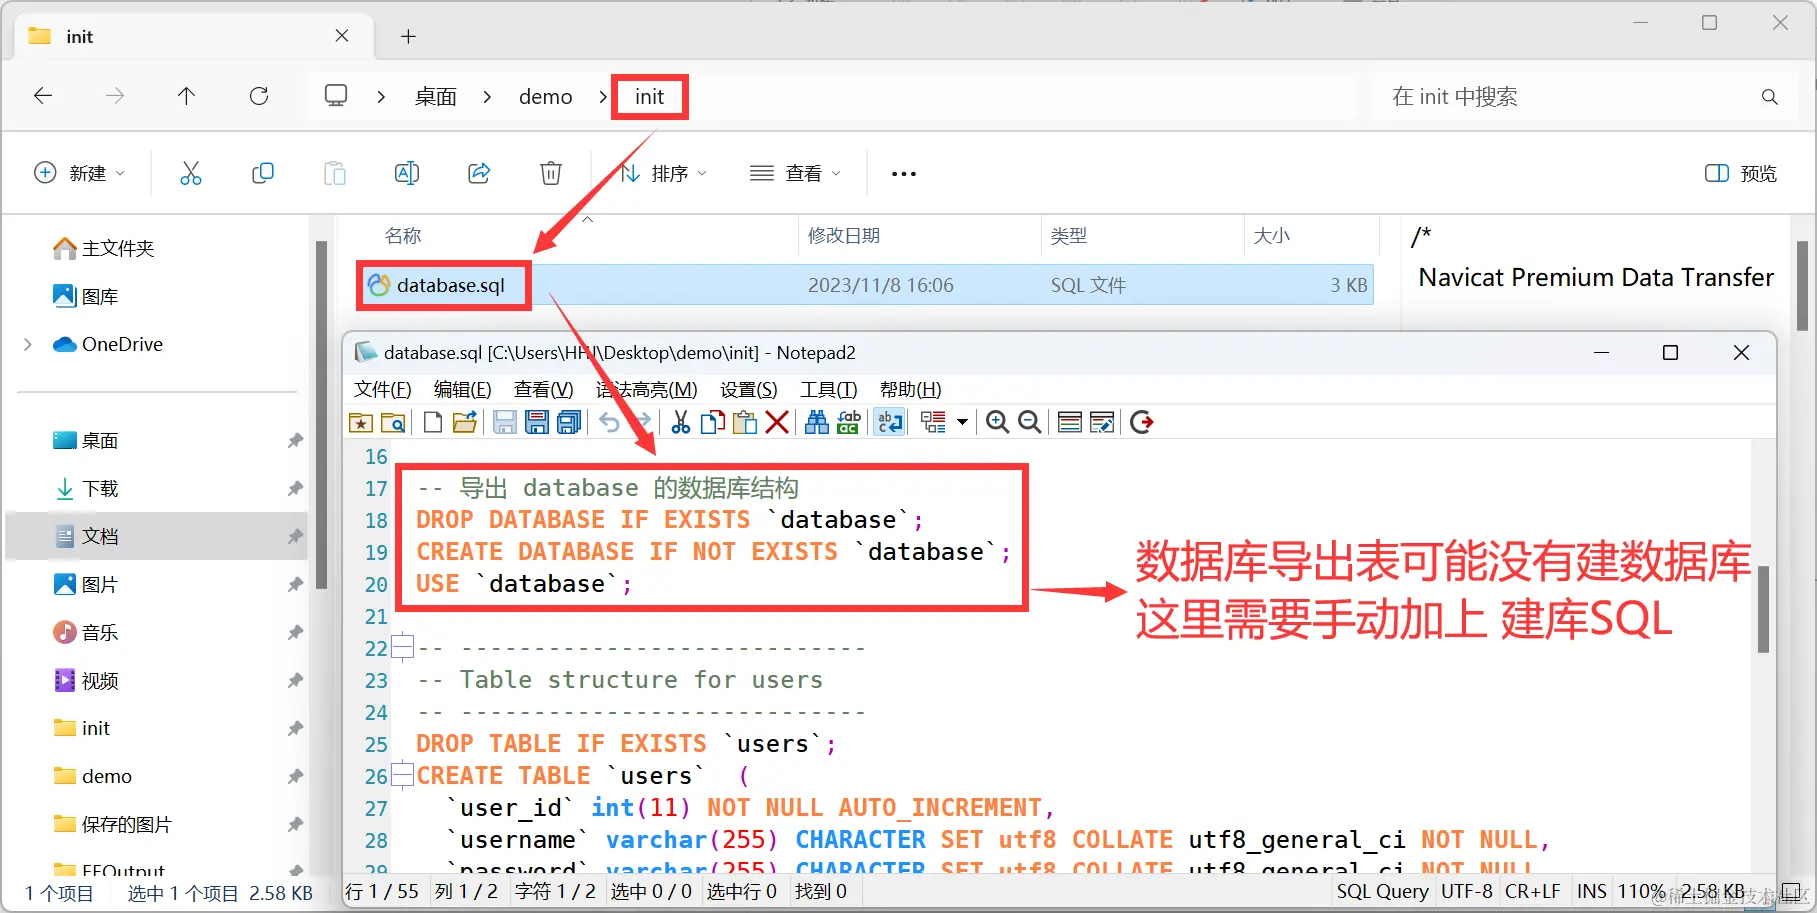
Task: Open Customize Schemes icon in Notepad2
Action: pyautogui.click(x=1101, y=423)
